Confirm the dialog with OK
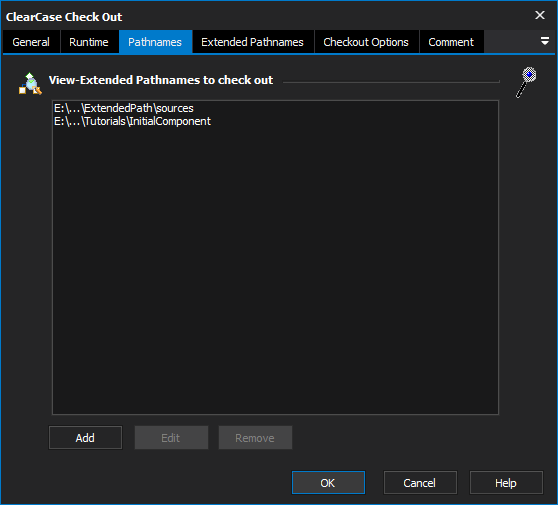Image resolution: width=558 pixels, height=505 pixels. [x=328, y=483]
